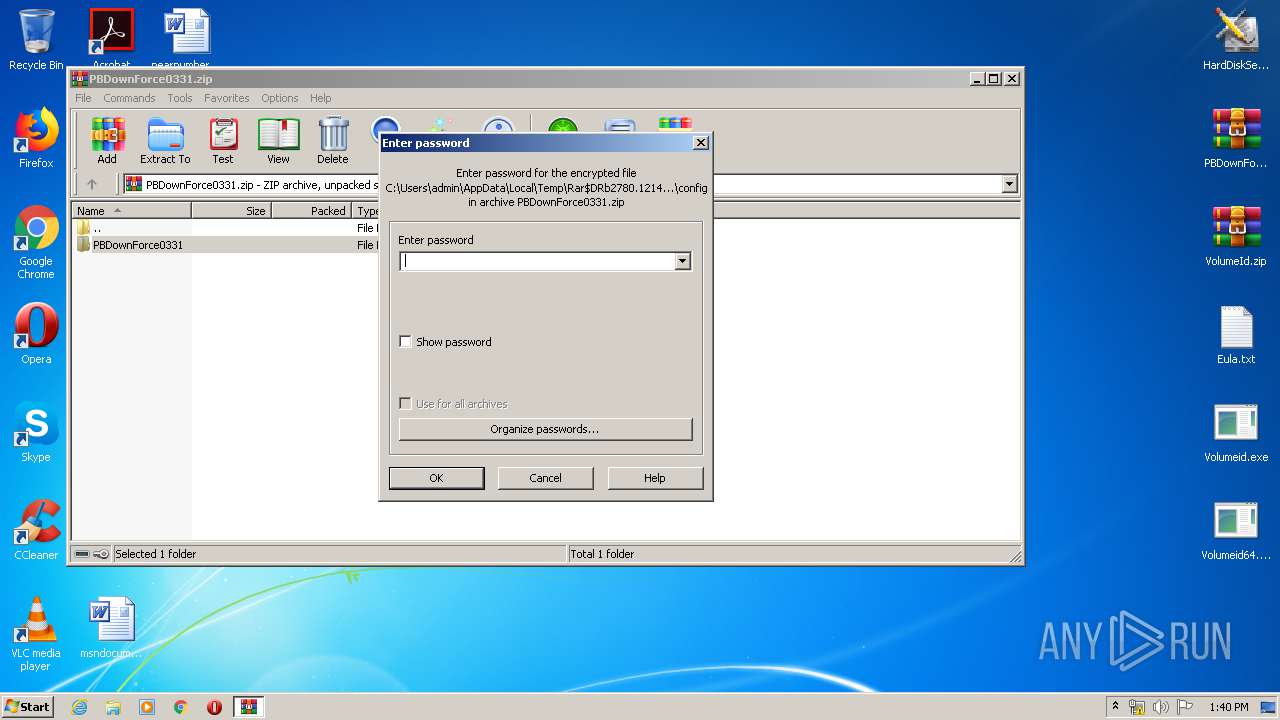Click Help button in password dialog

pyautogui.click(x=655, y=478)
